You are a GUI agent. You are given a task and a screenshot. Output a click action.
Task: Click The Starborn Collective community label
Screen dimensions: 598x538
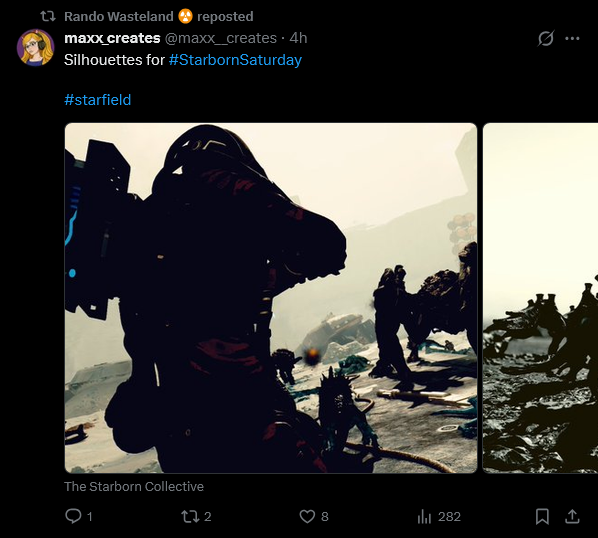[134, 487]
